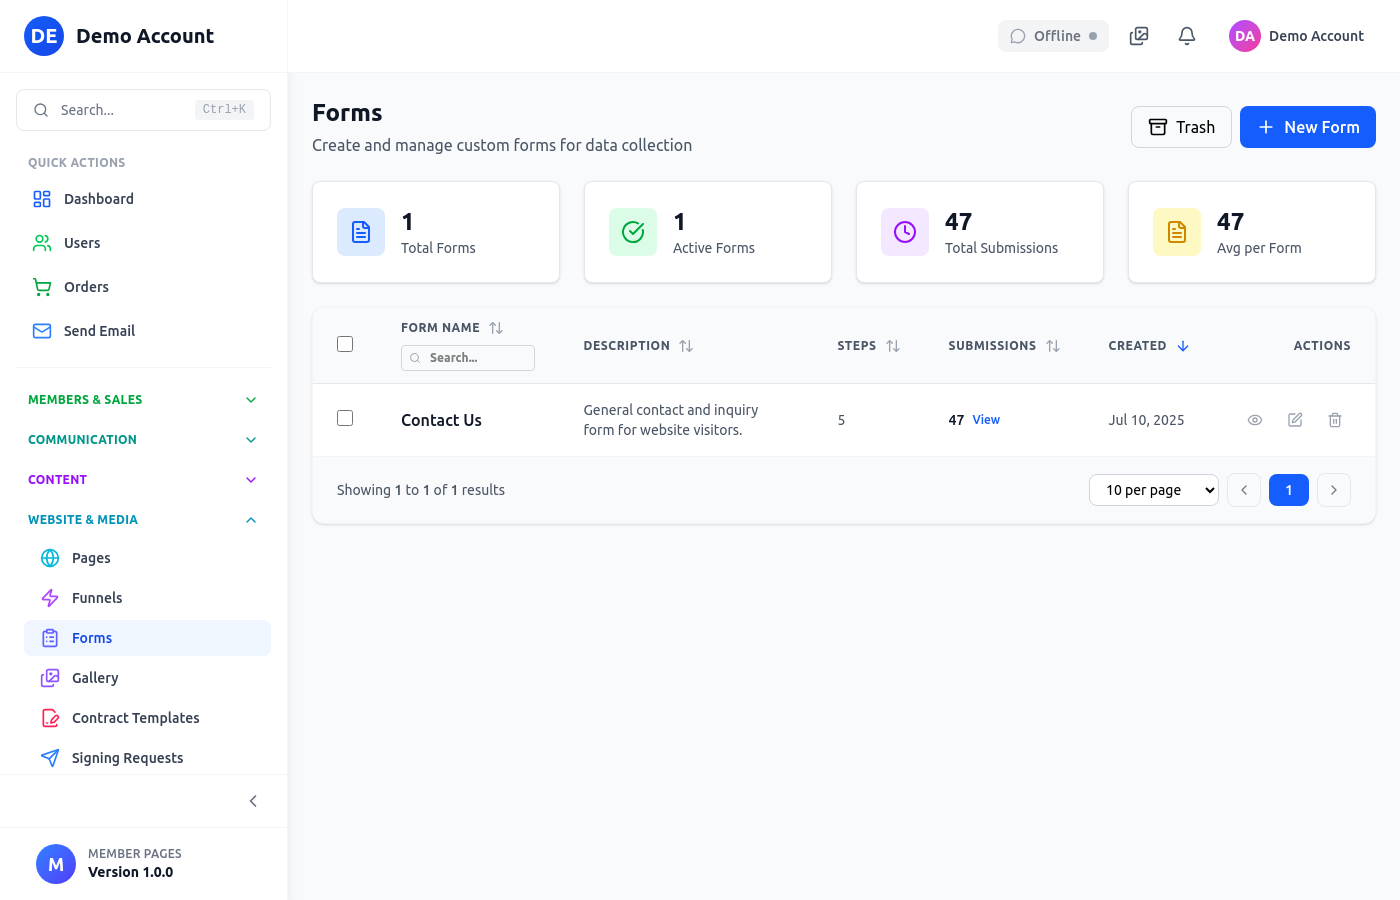This screenshot has height=900, width=1400.
Task: Preview Contact Us with the eye icon
Action: coord(1254,419)
